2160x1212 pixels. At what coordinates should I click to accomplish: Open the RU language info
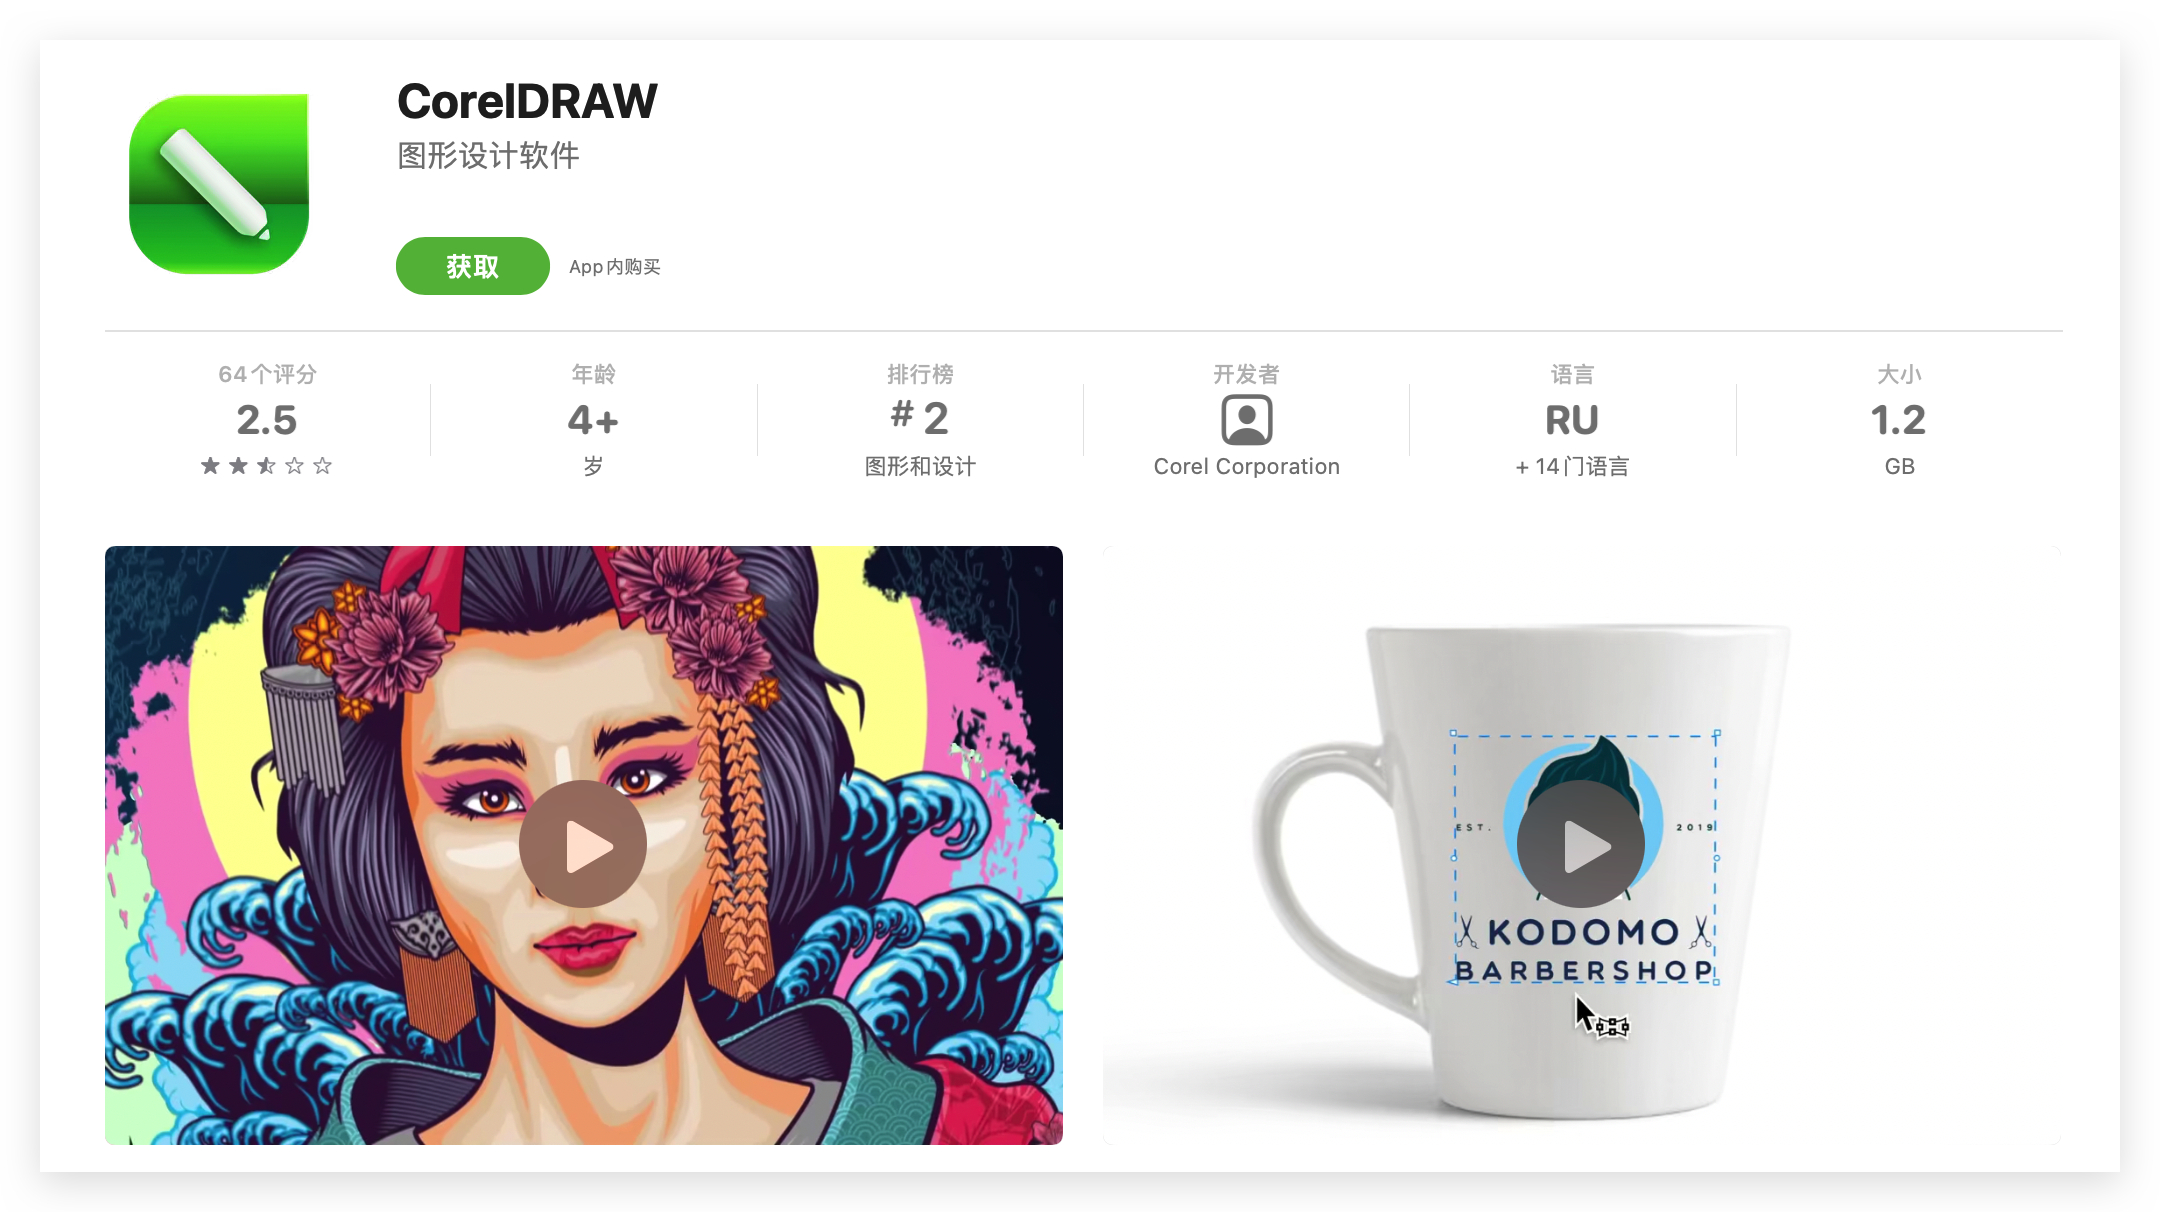click(1572, 420)
